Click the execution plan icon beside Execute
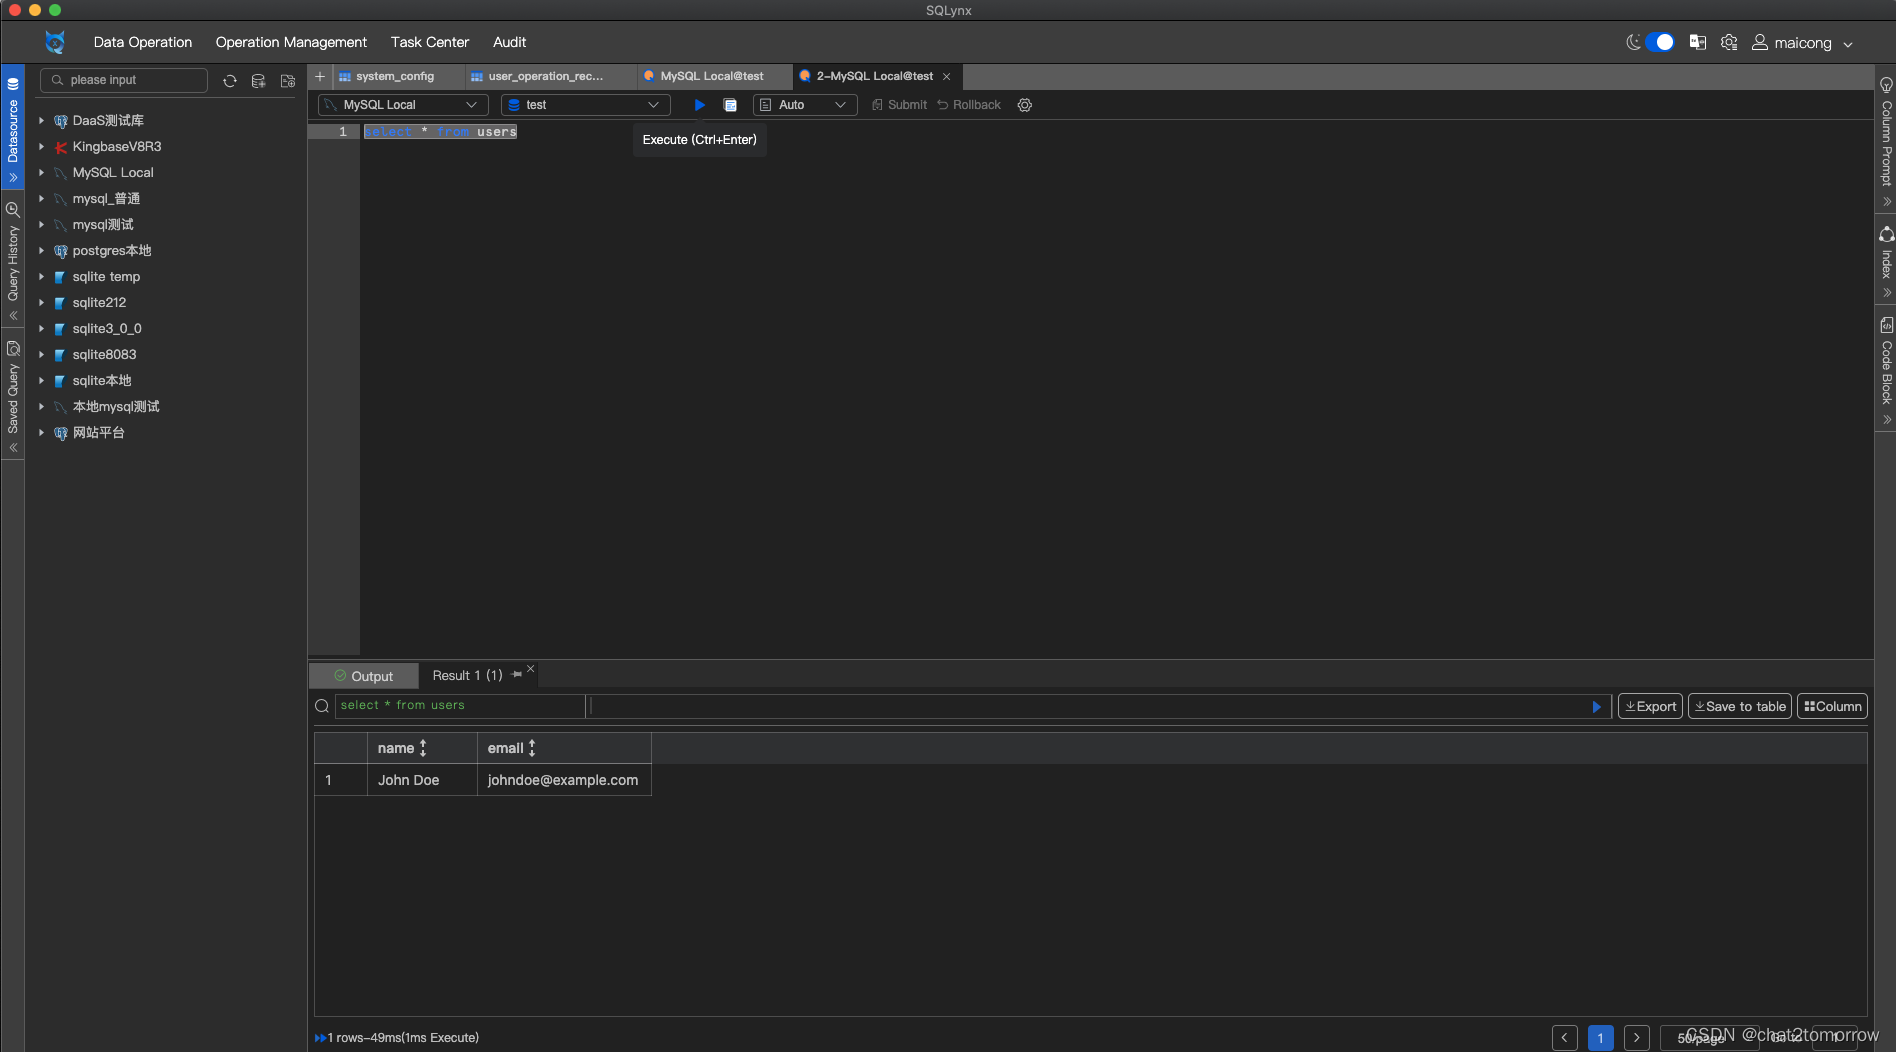This screenshot has height=1052, width=1896. (730, 105)
